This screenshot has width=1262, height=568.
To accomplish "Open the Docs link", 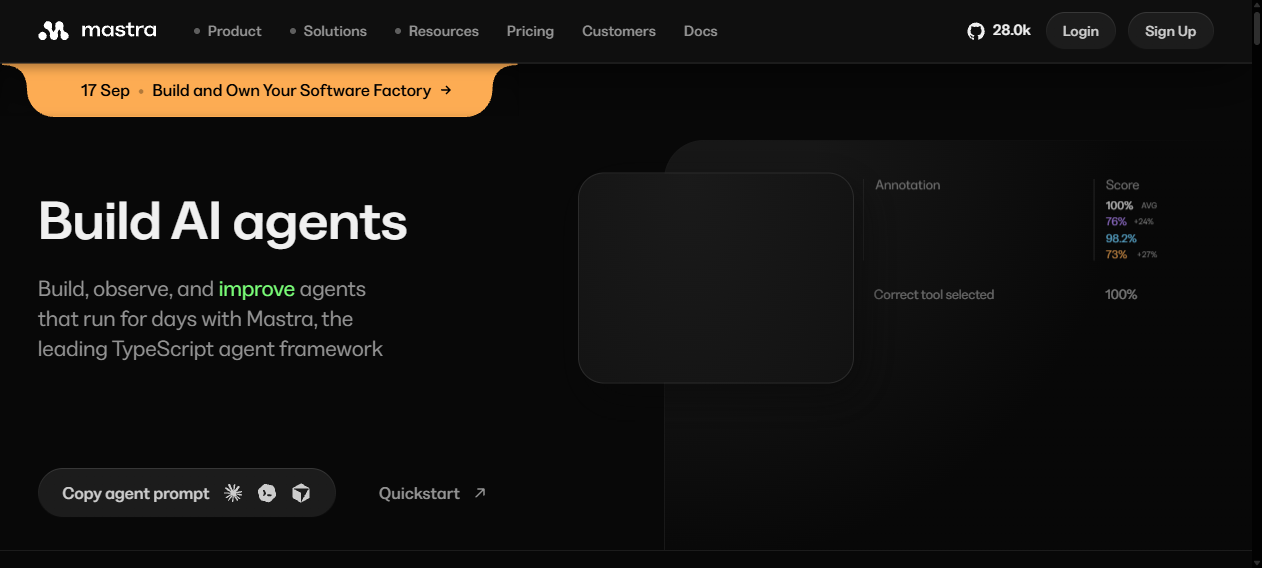I will point(701,31).
